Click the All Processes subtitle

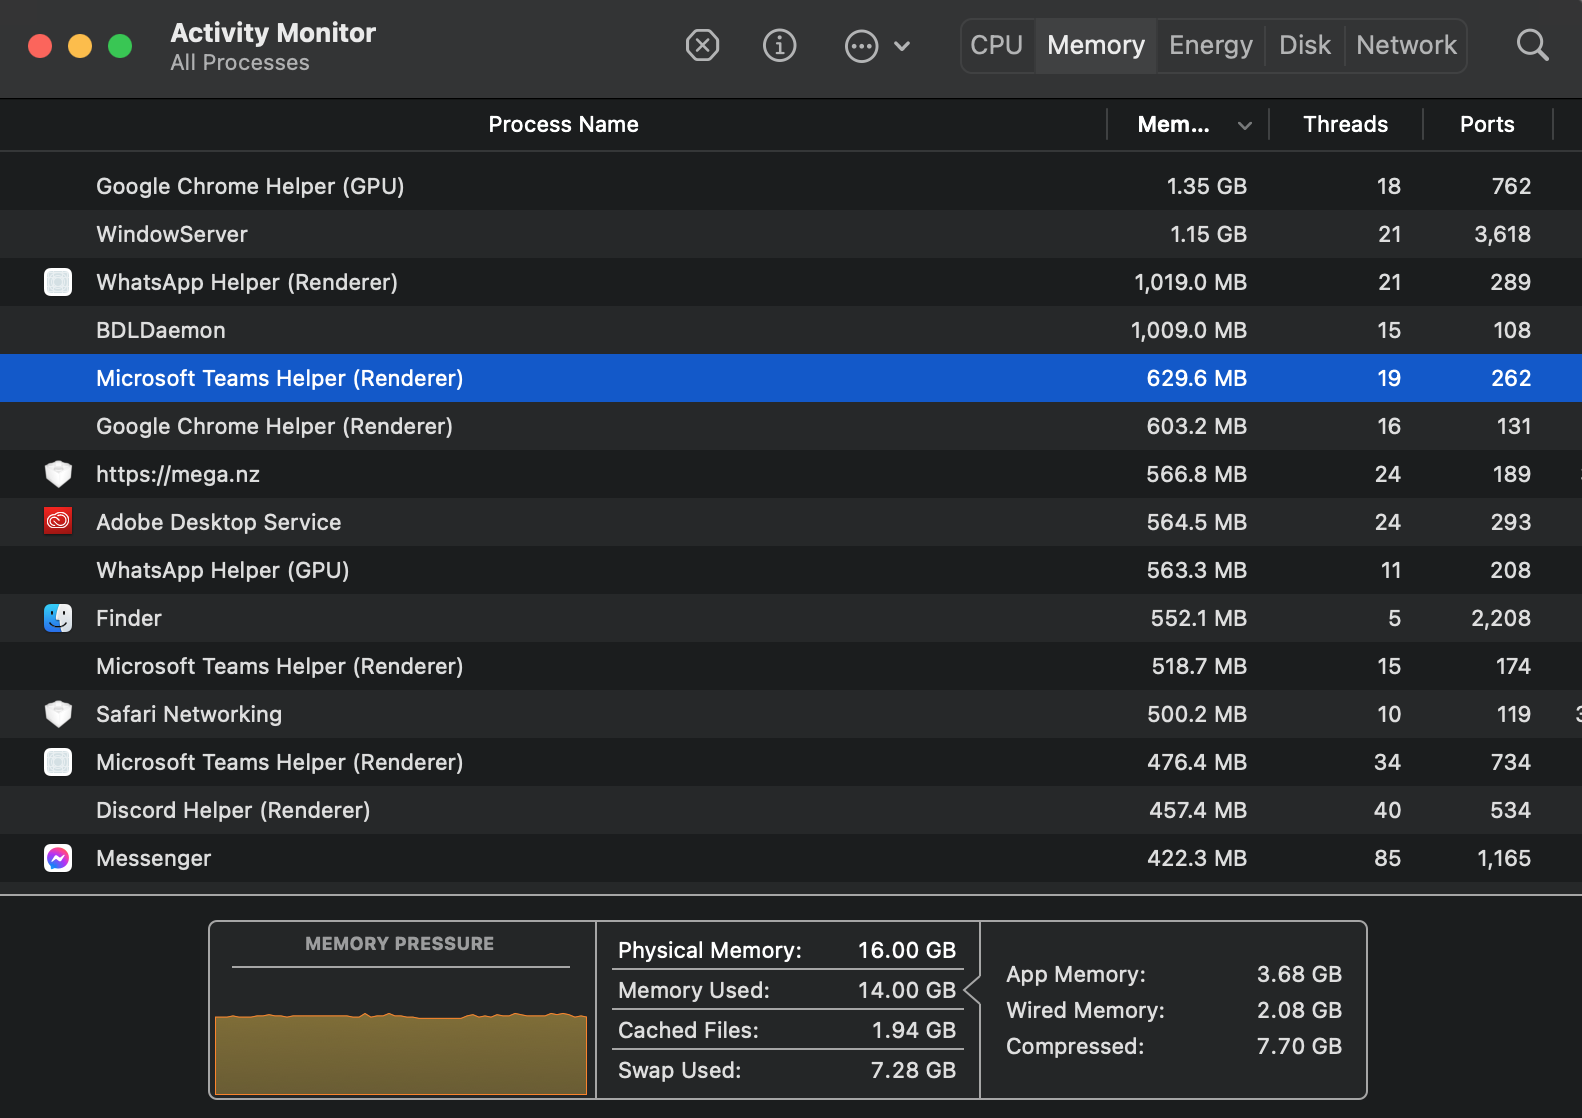(240, 63)
